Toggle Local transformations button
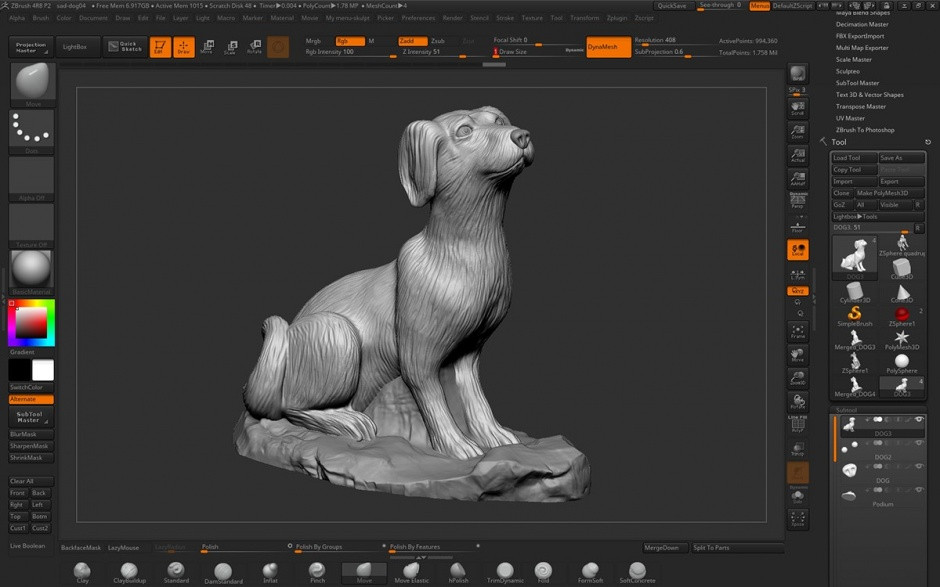The image size is (940, 587). pos(797,250)
